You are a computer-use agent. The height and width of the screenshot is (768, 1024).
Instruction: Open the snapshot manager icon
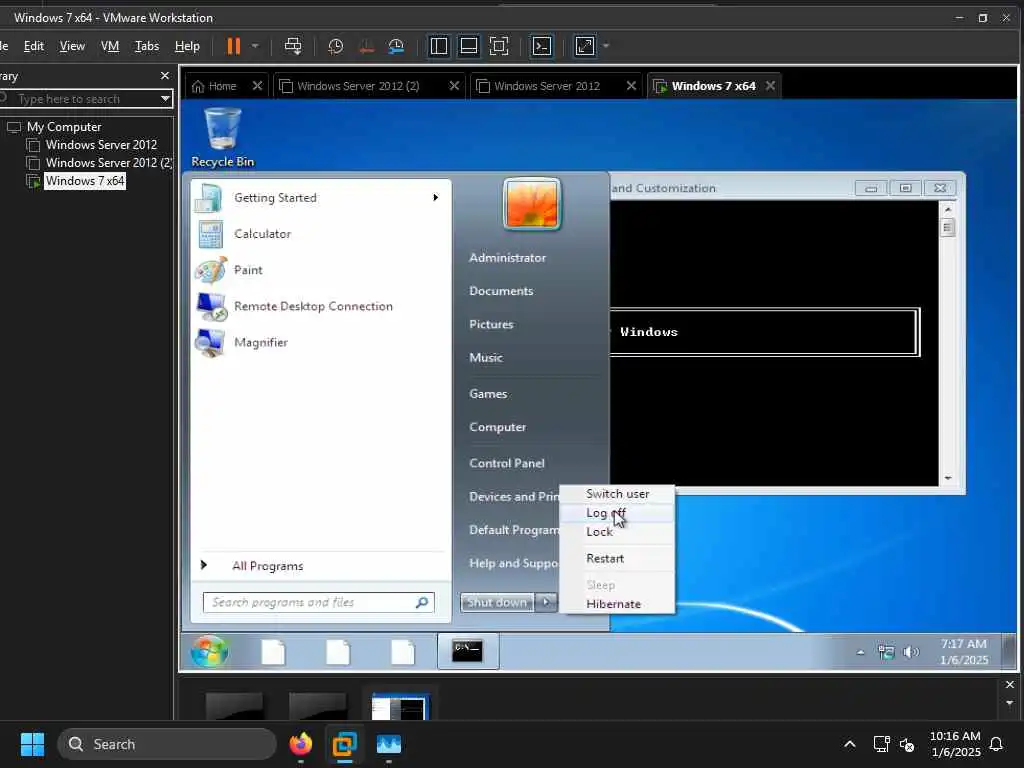click(x=396, y=46)
